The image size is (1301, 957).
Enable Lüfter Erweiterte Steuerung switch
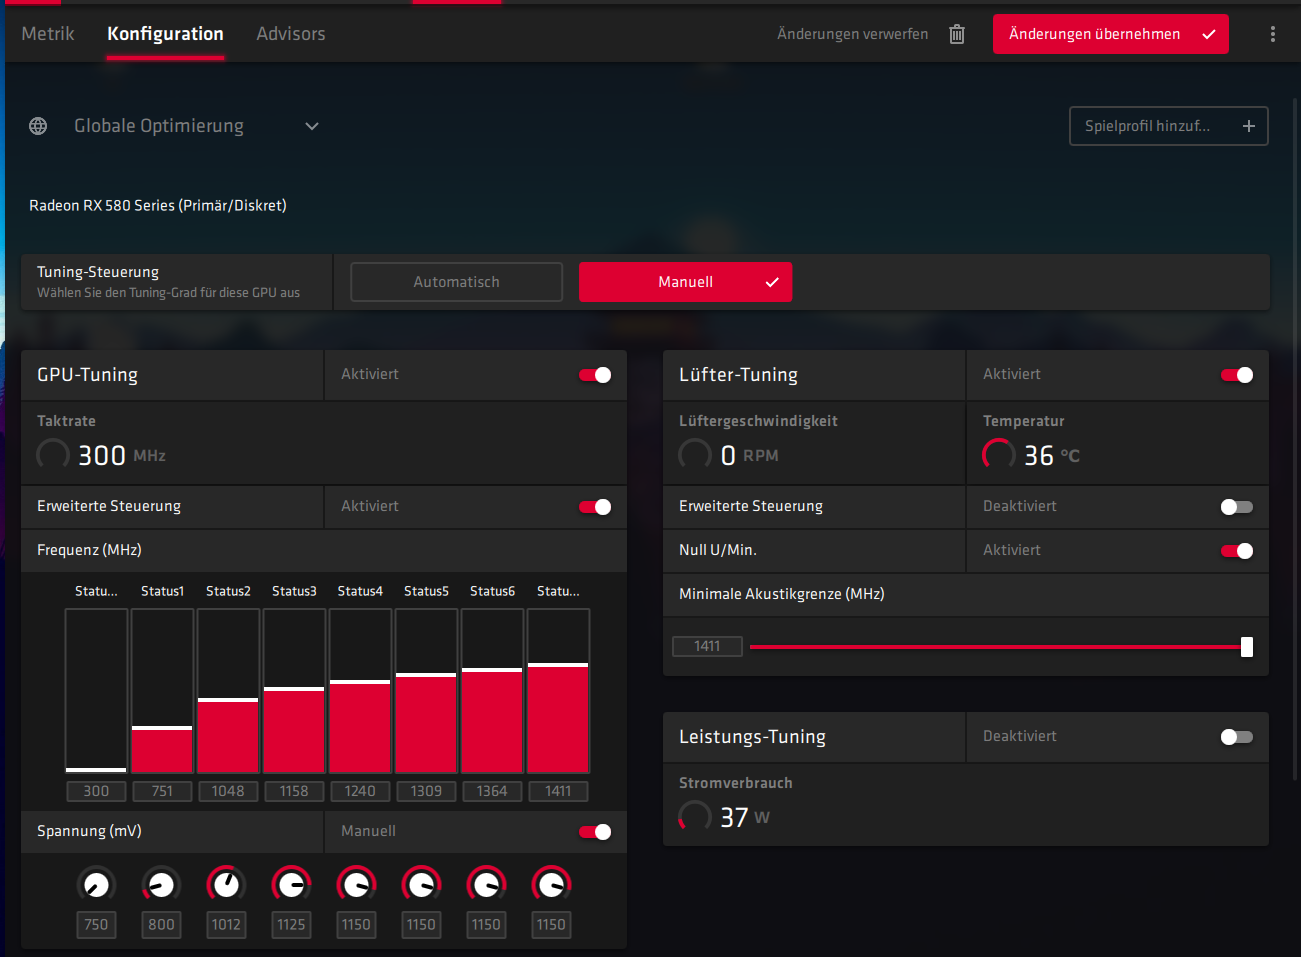click(x=1237, y=507)
